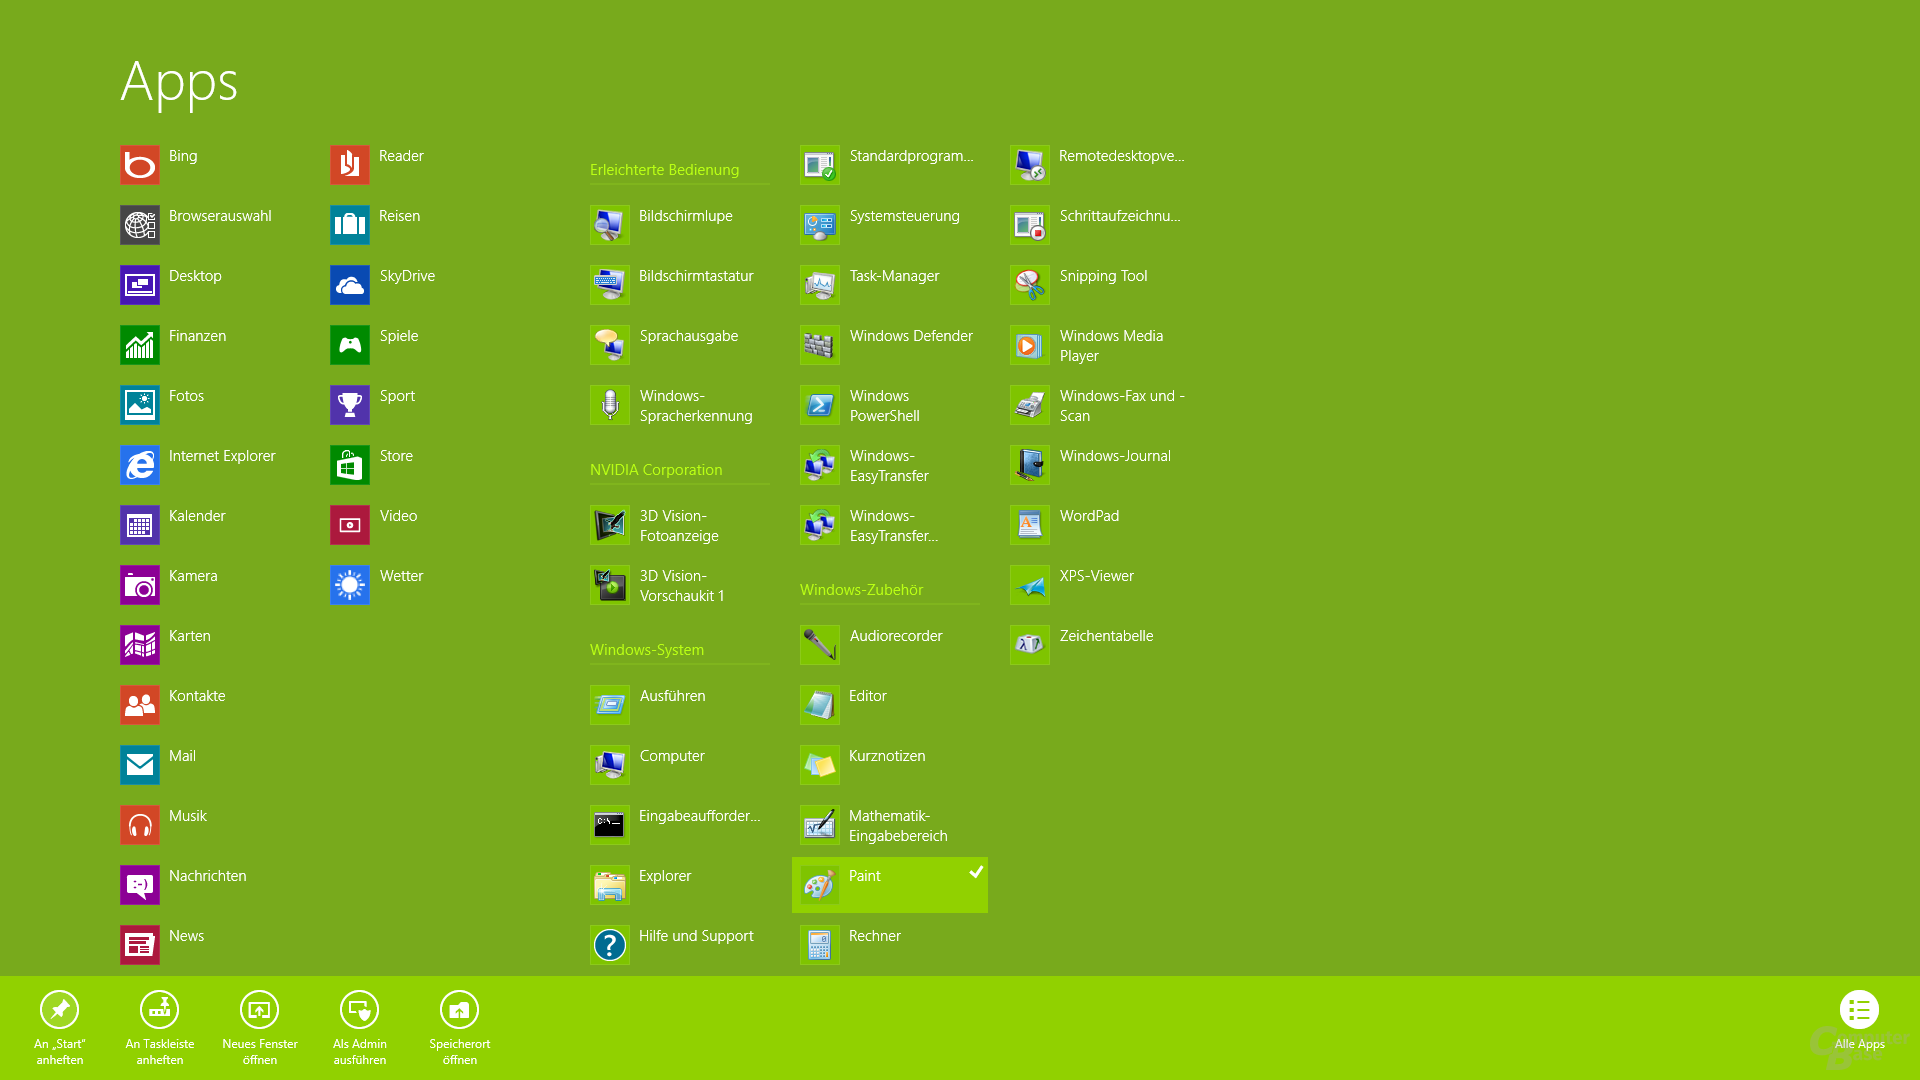
Task: Open Nachrichten messaging icon
Action: (139, 885)
